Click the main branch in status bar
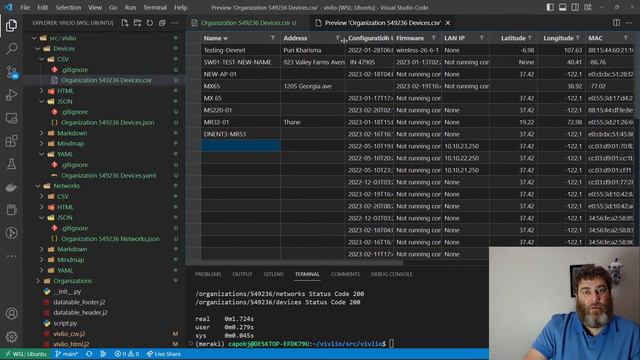 coord(67,354)
